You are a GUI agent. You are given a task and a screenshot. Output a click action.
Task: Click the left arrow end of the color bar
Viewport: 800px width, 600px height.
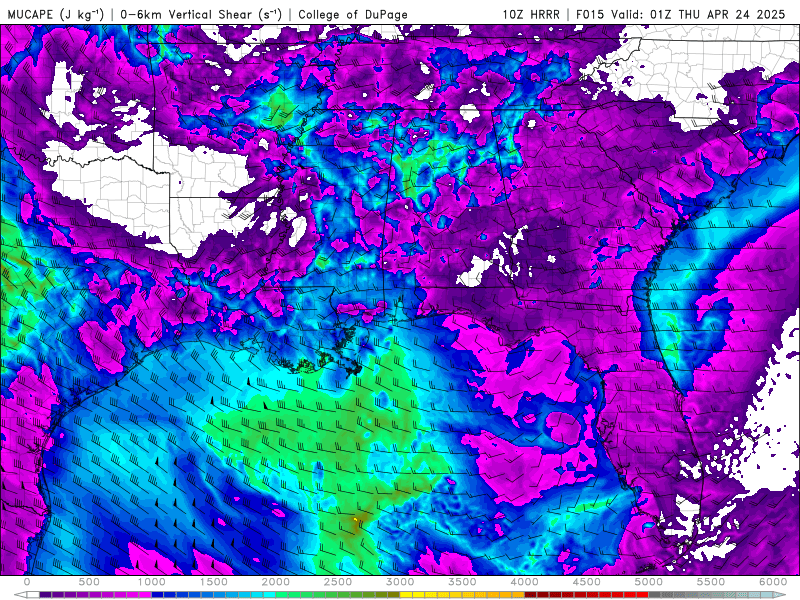pos(20,595)
